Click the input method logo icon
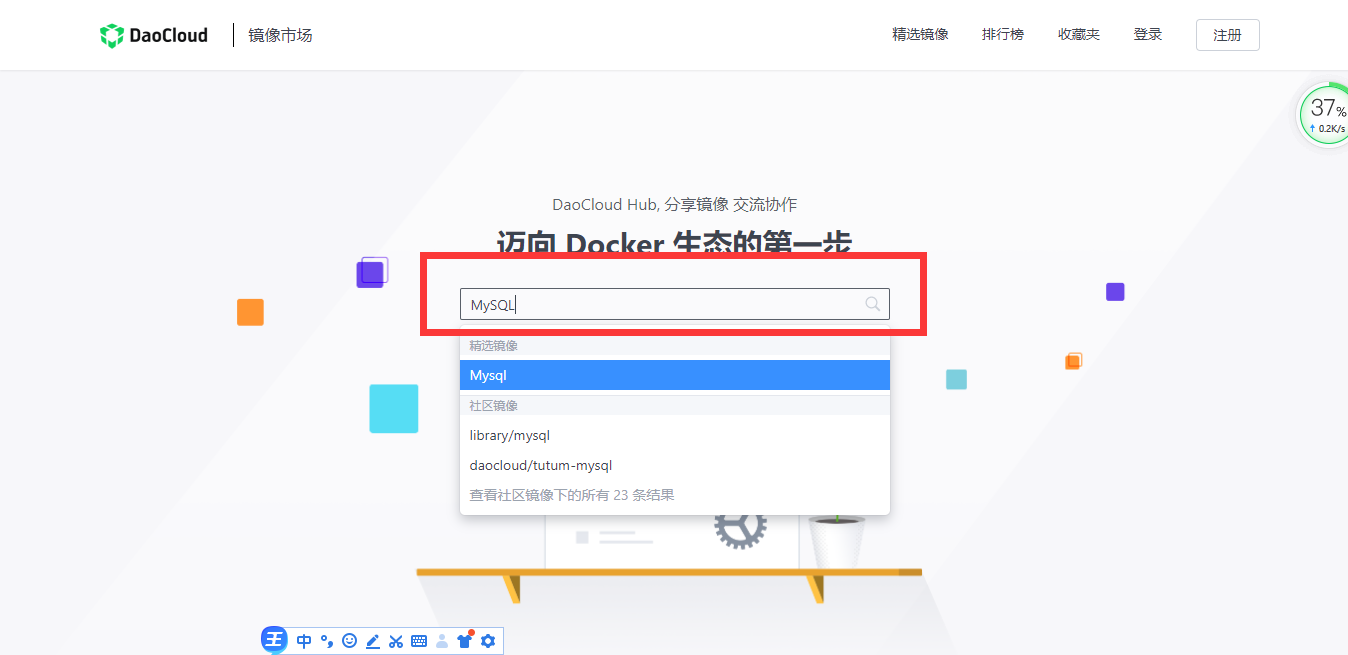1348x655 pixels. point(274,640)
